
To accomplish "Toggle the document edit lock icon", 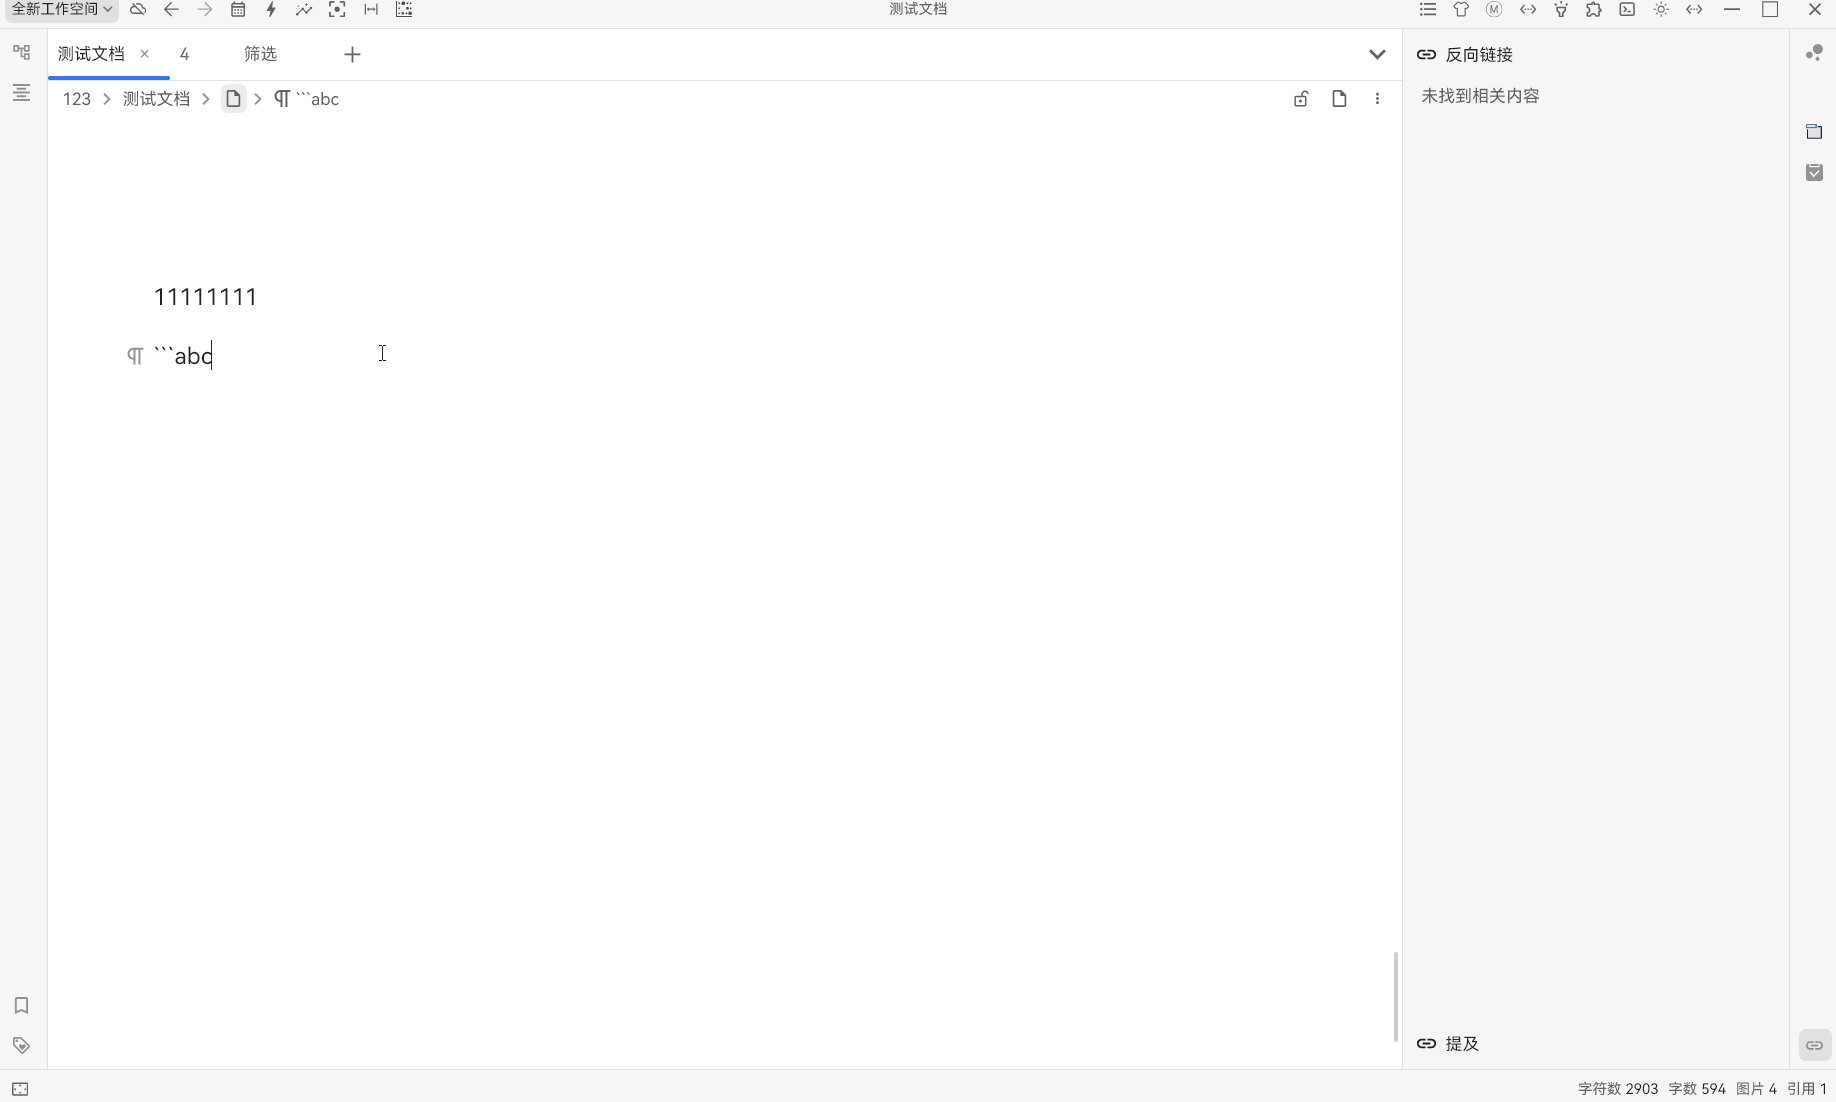I will click(1301, 99).
